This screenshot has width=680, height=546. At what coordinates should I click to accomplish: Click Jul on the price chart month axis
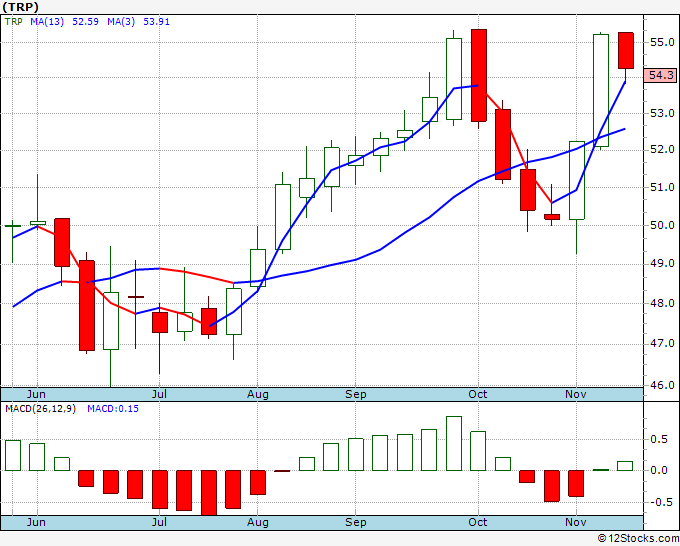160,394
